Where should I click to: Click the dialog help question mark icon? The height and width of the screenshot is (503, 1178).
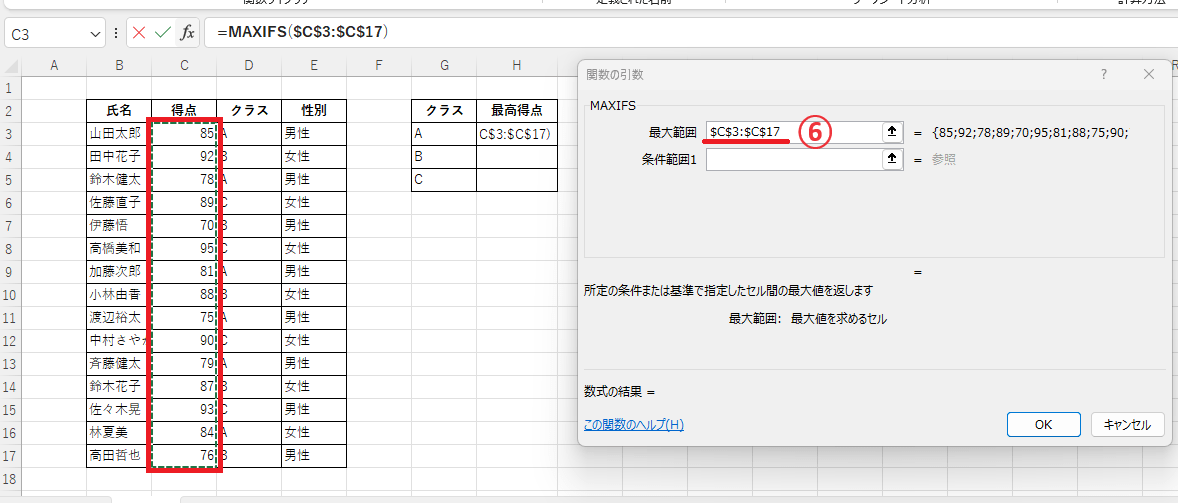click(1104, 74)
